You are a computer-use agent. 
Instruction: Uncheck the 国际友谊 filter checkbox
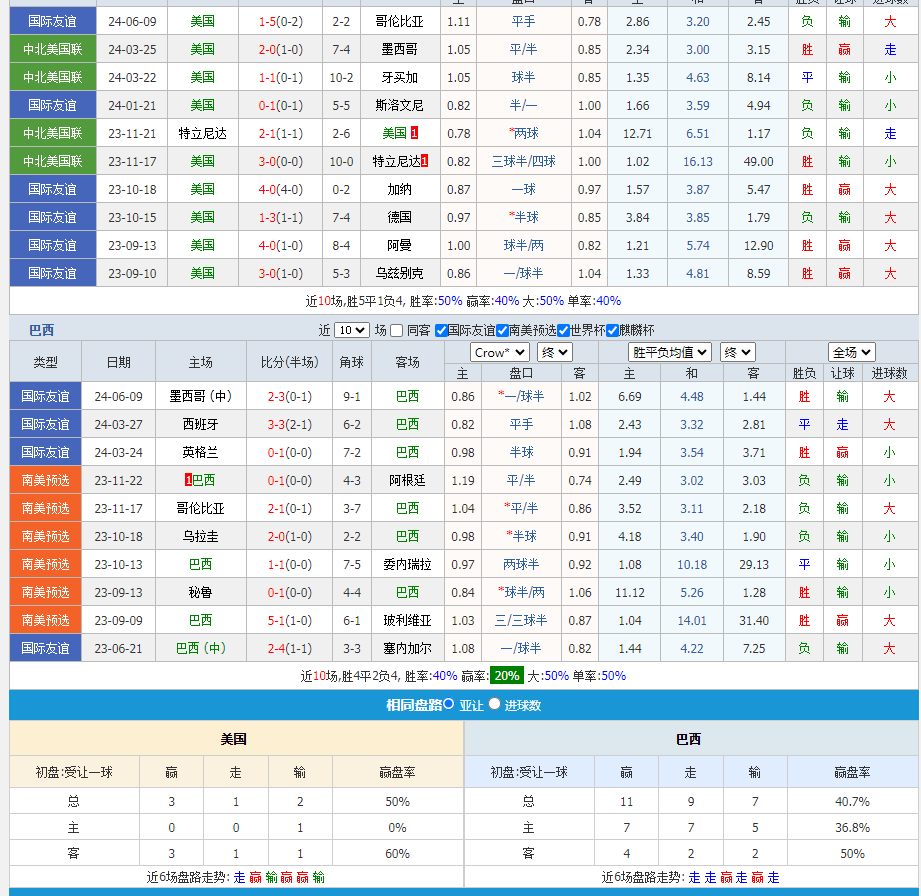[x=441, y=331]
